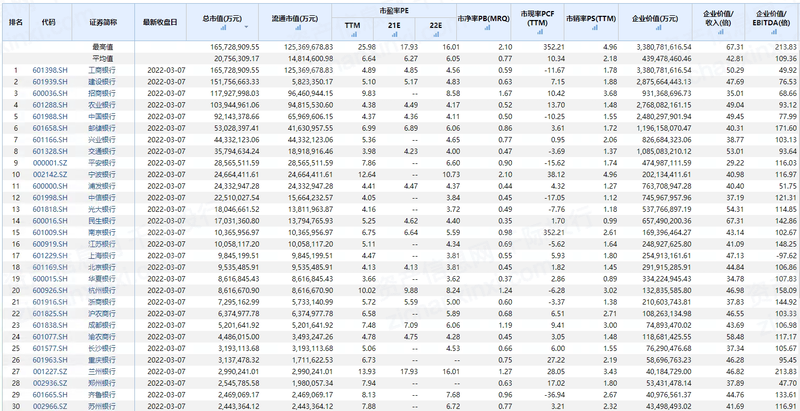
Task: Toggle the sort arrow in 总市值(万元) header
Action: 247,27
